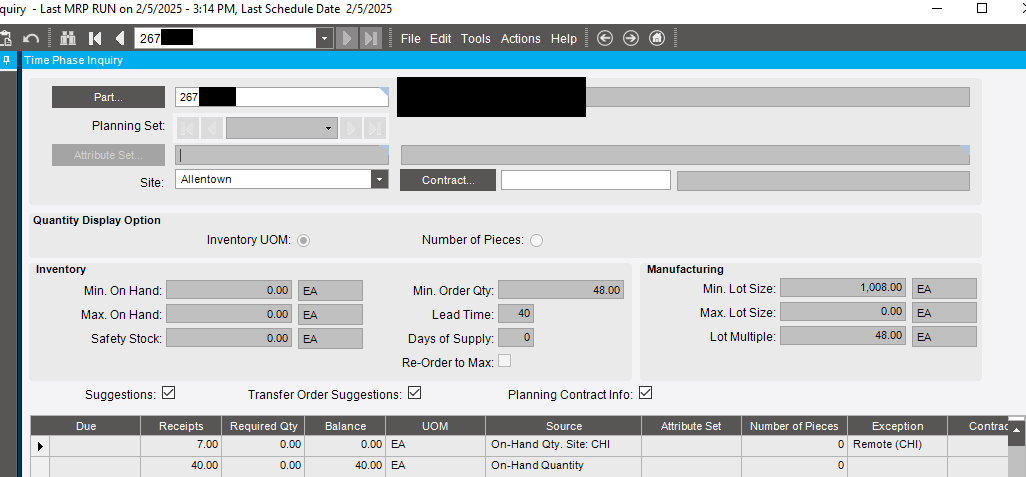Click the 'Remote (CHI)' exception cell

click(x=898, y=445)
